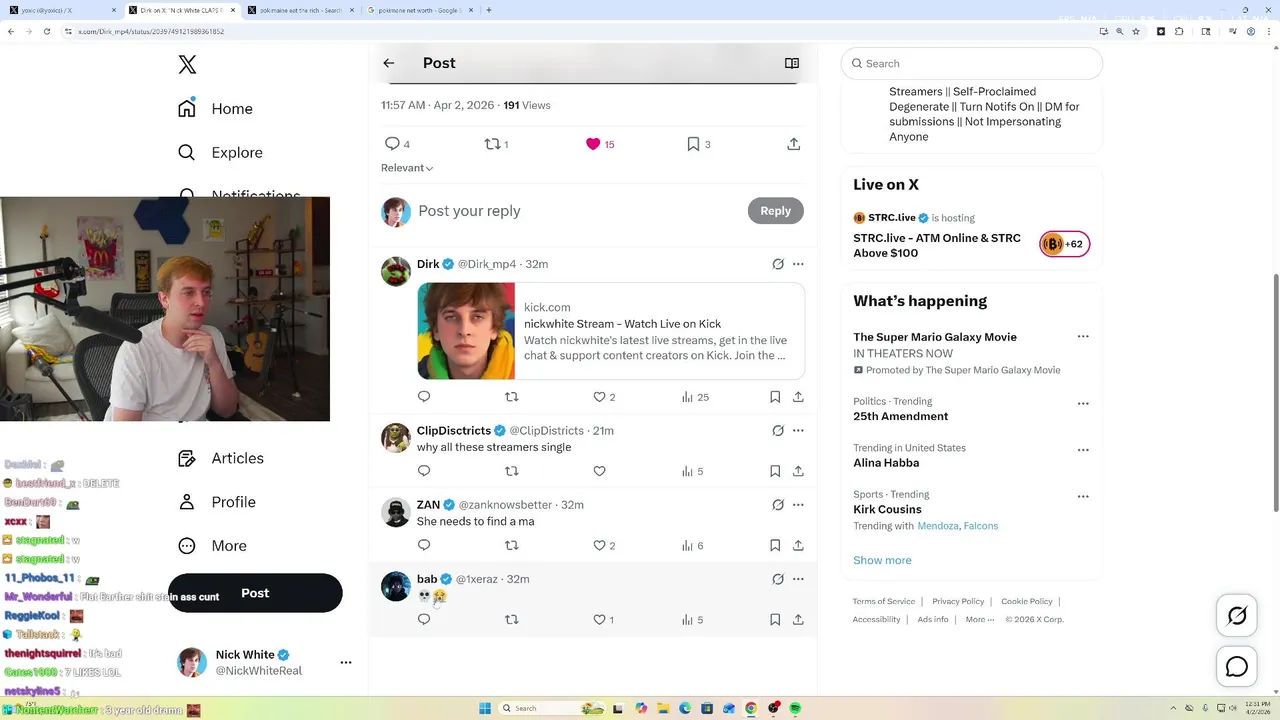Click Show more under trends
1280x720 pixels.
[882, 560]
